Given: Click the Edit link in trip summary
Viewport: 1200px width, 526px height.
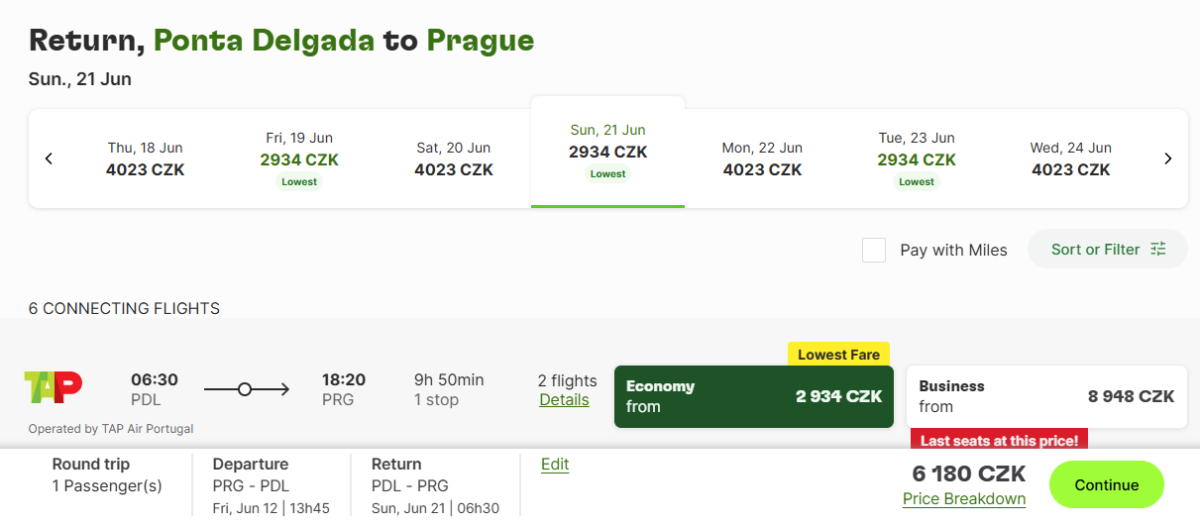Looking at the screenshot, I should pyautogui.click(x=555, y=464).
